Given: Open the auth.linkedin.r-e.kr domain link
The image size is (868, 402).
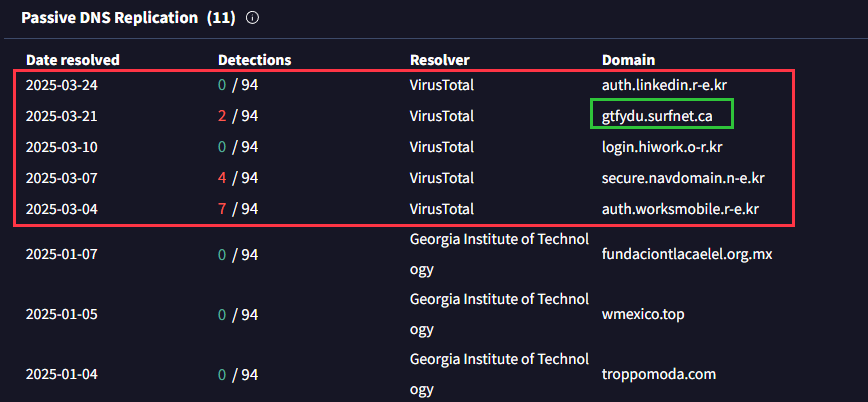Looking at the screenshot, I should tap(664, 85).
